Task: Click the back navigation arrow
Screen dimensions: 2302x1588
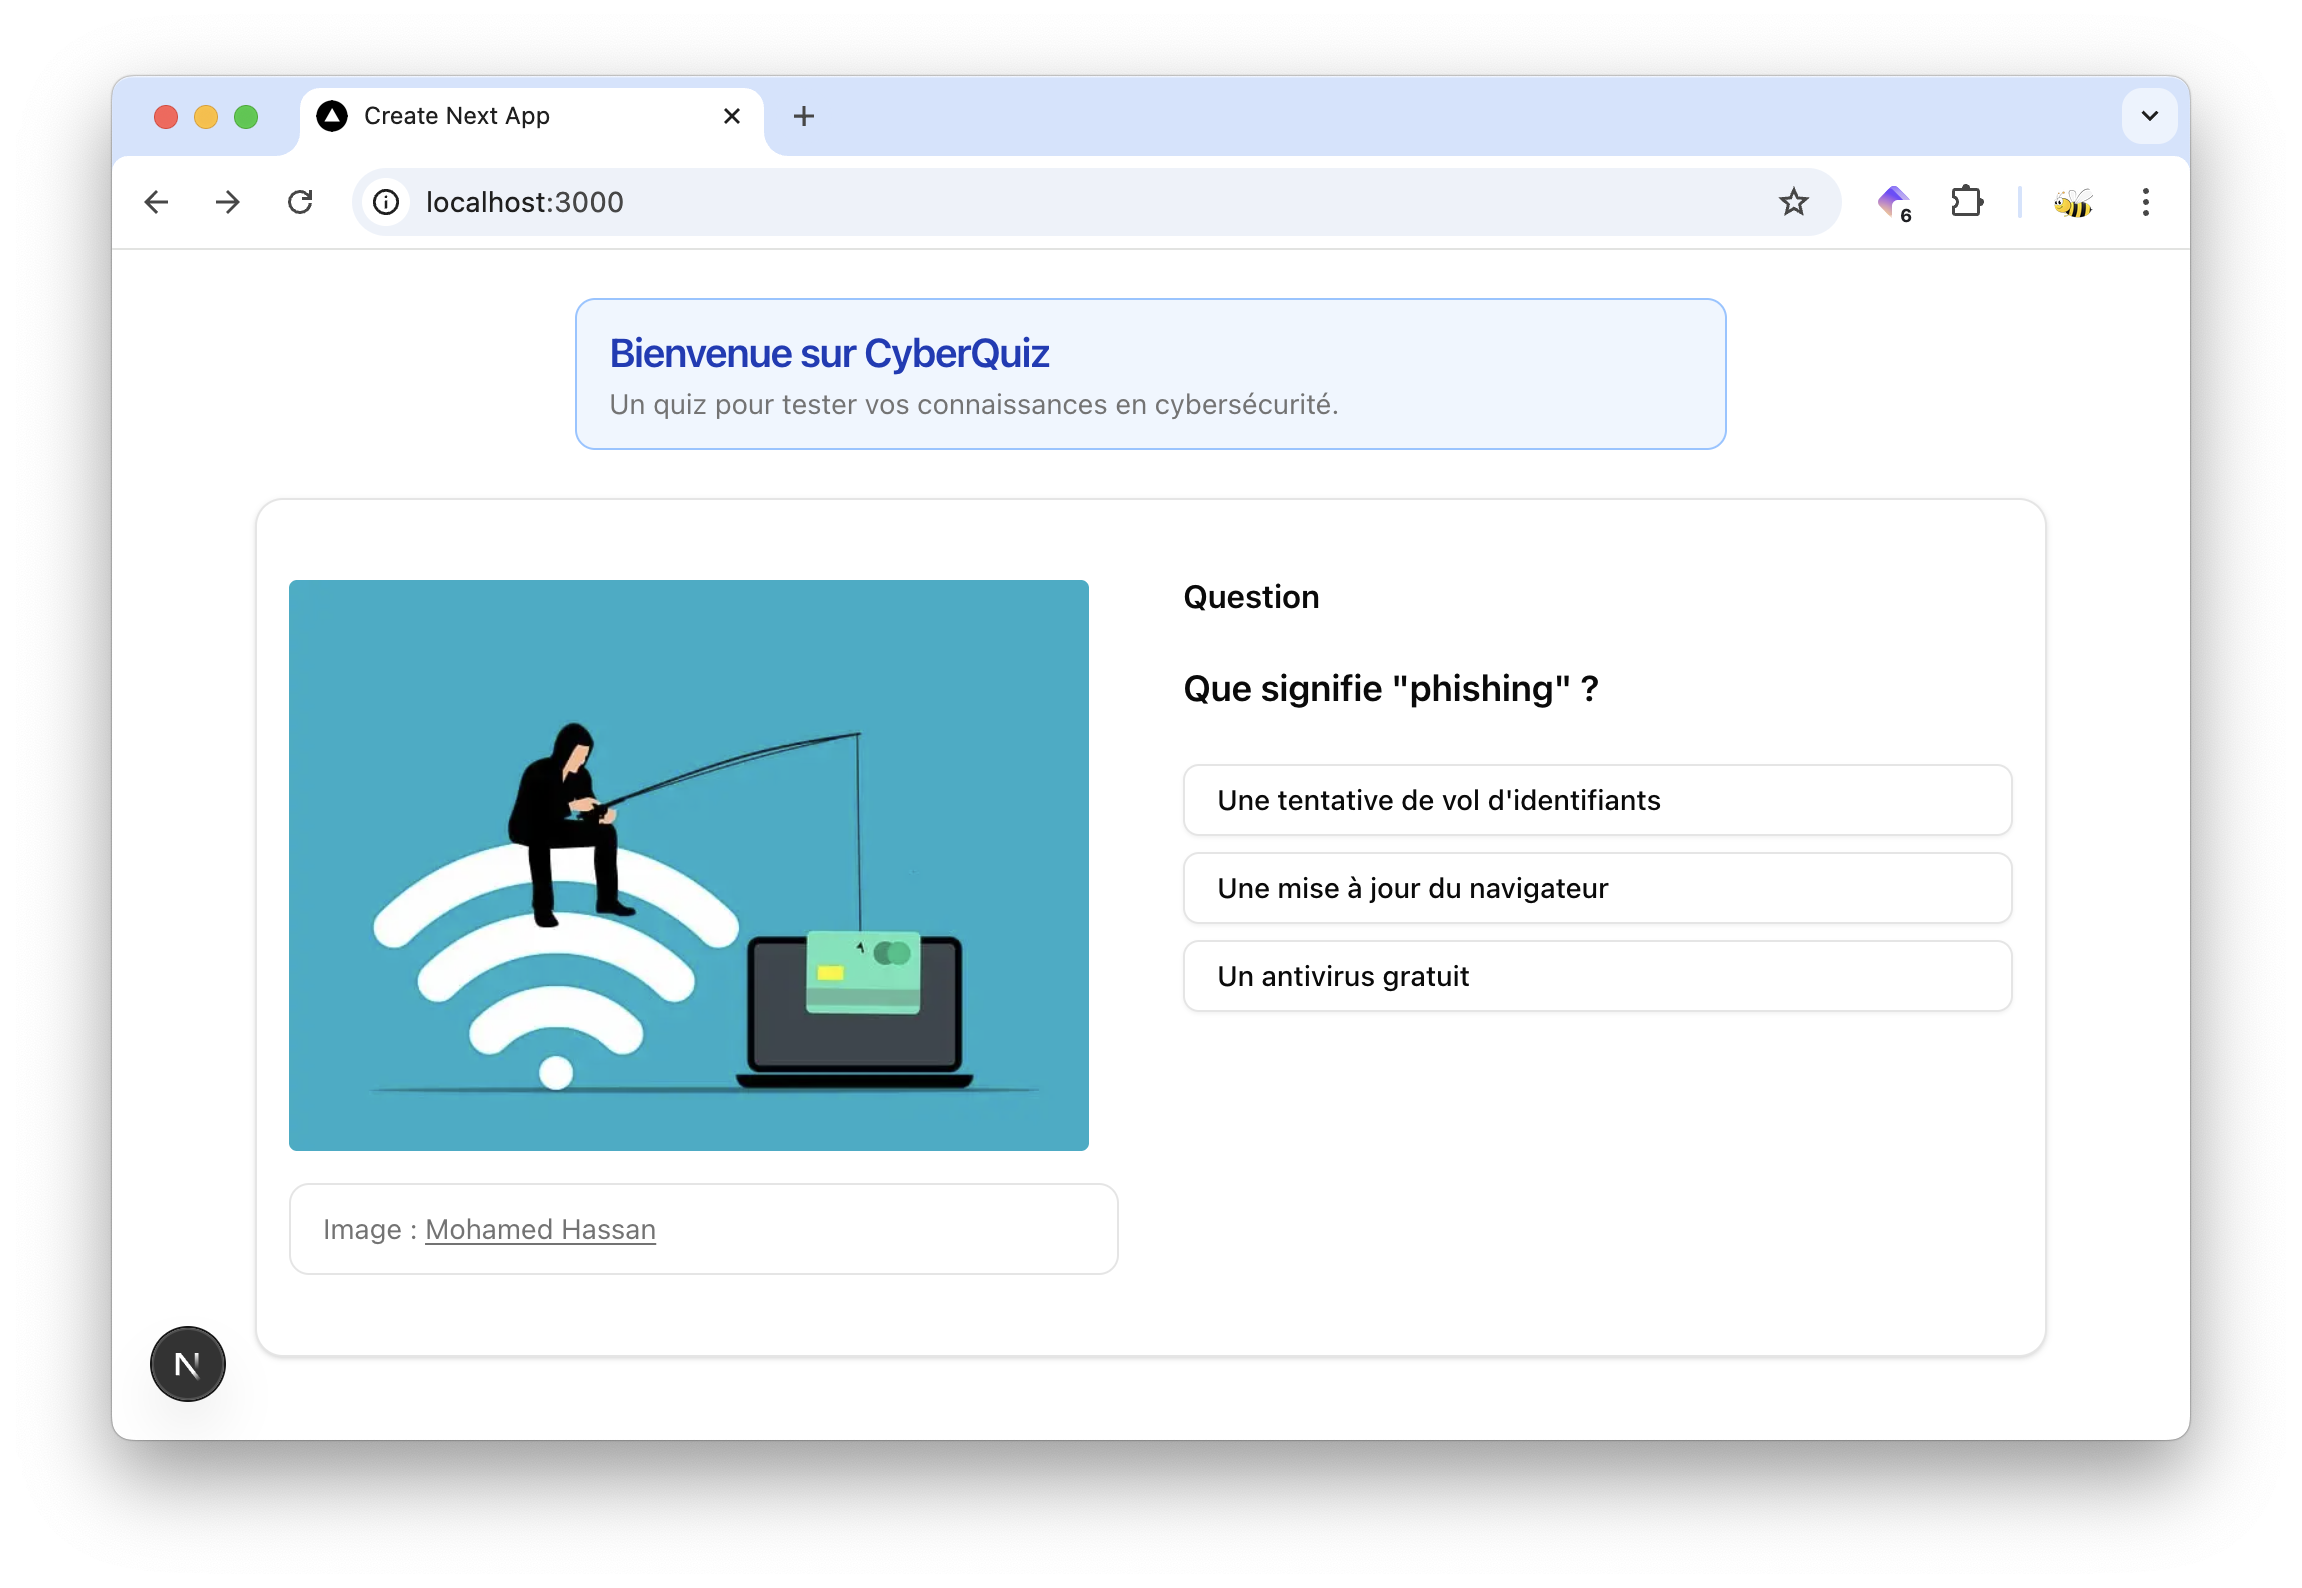Action: 157,202
